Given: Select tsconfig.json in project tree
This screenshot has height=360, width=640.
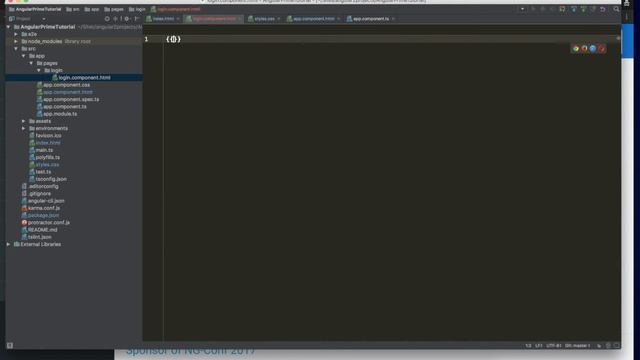Looking at the screenshot, I should 48,179.
